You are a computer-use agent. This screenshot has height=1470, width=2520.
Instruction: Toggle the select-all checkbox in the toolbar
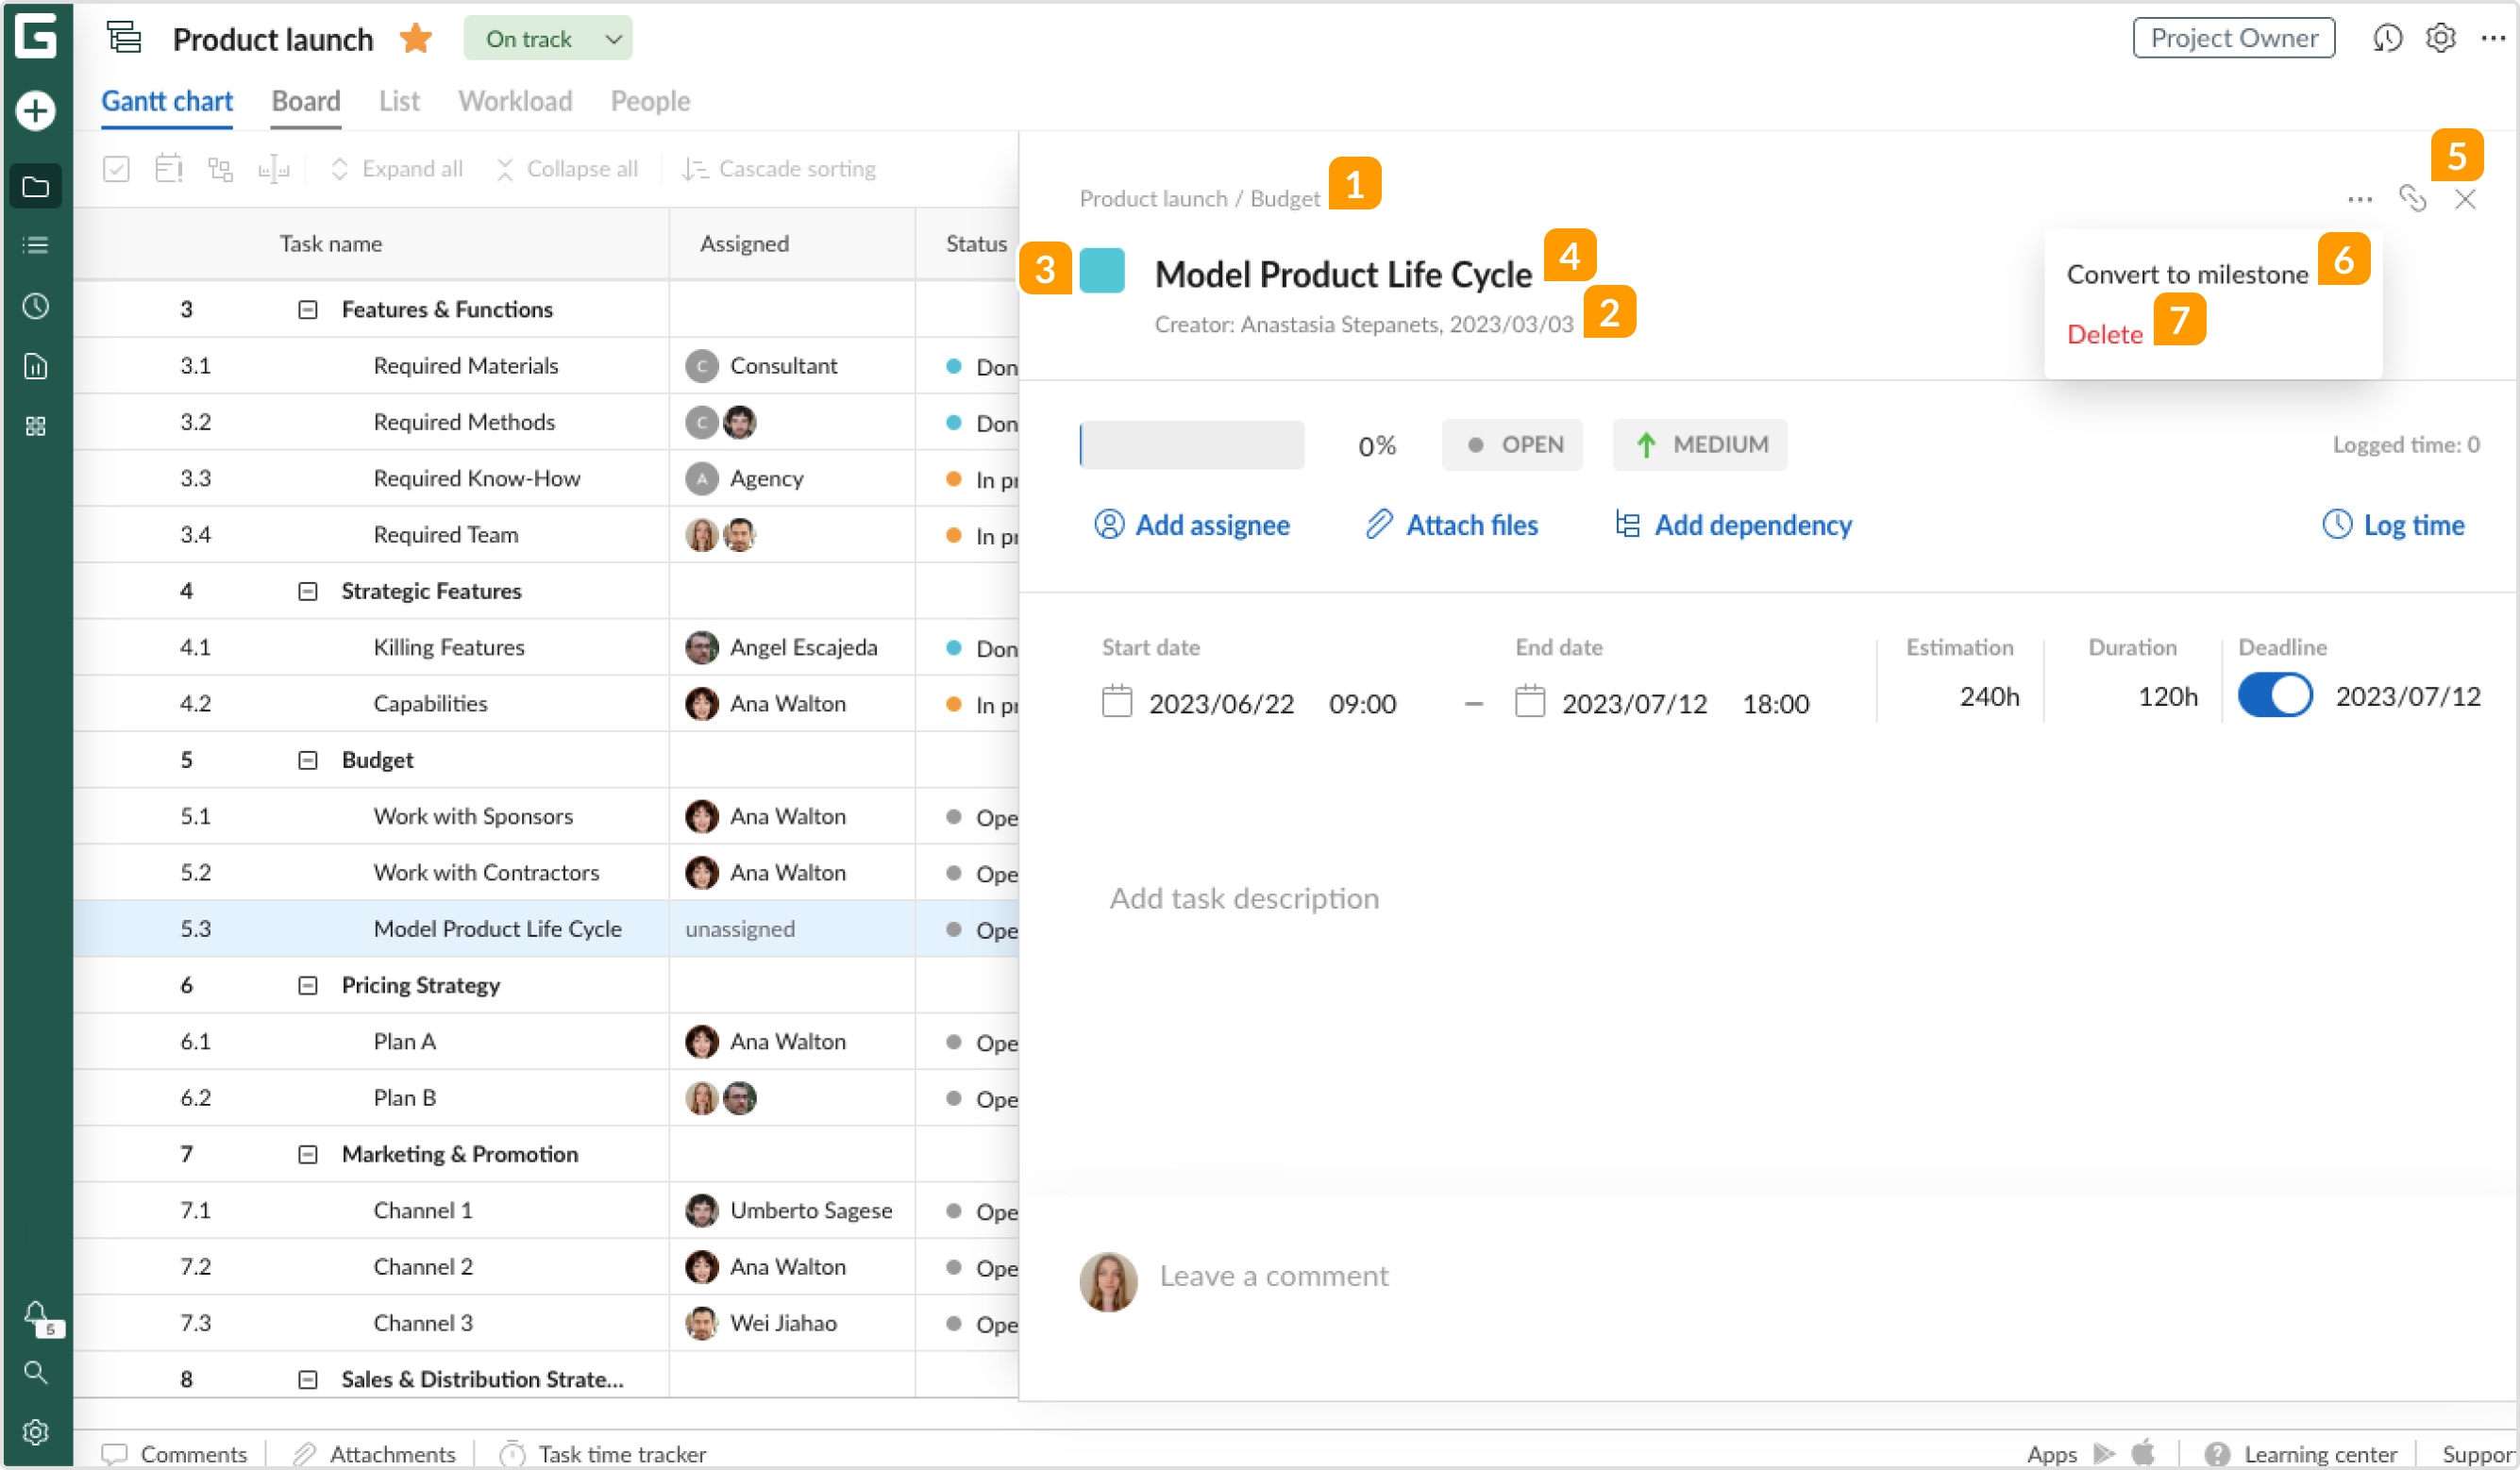116,169
